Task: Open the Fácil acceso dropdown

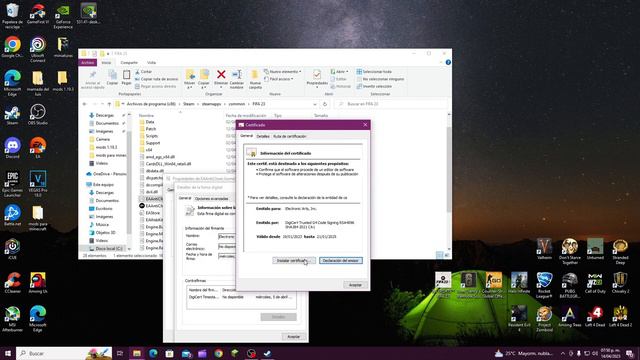Action: pyautogui.click(x=279, y=79)
